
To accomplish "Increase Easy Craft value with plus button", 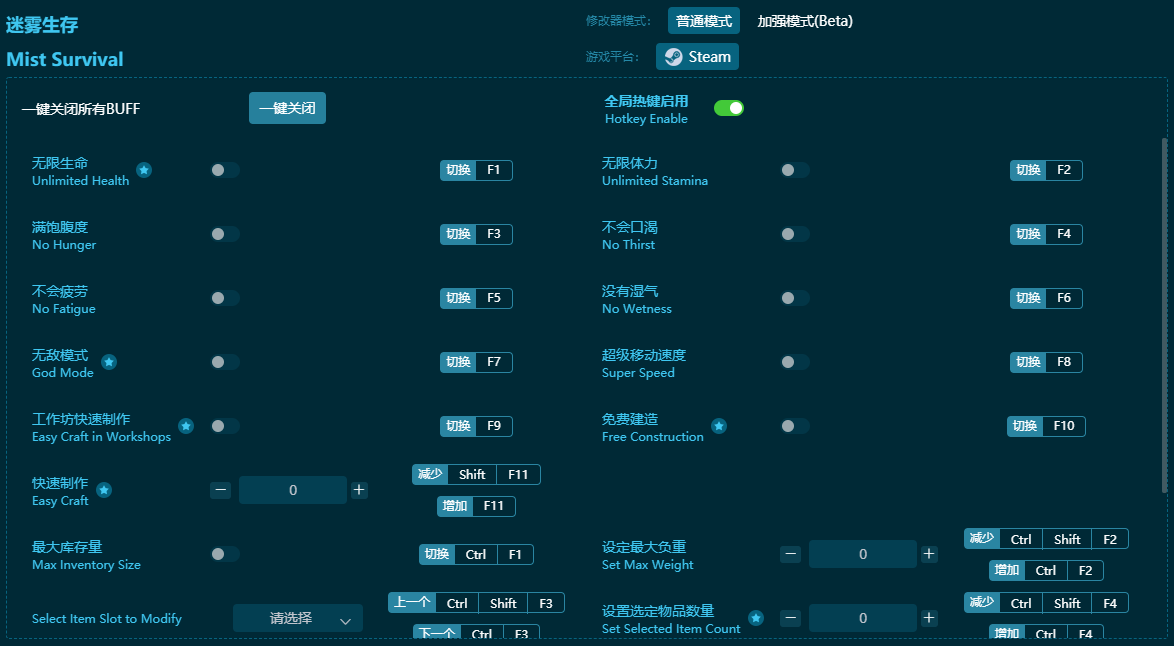I will (359, 490).
